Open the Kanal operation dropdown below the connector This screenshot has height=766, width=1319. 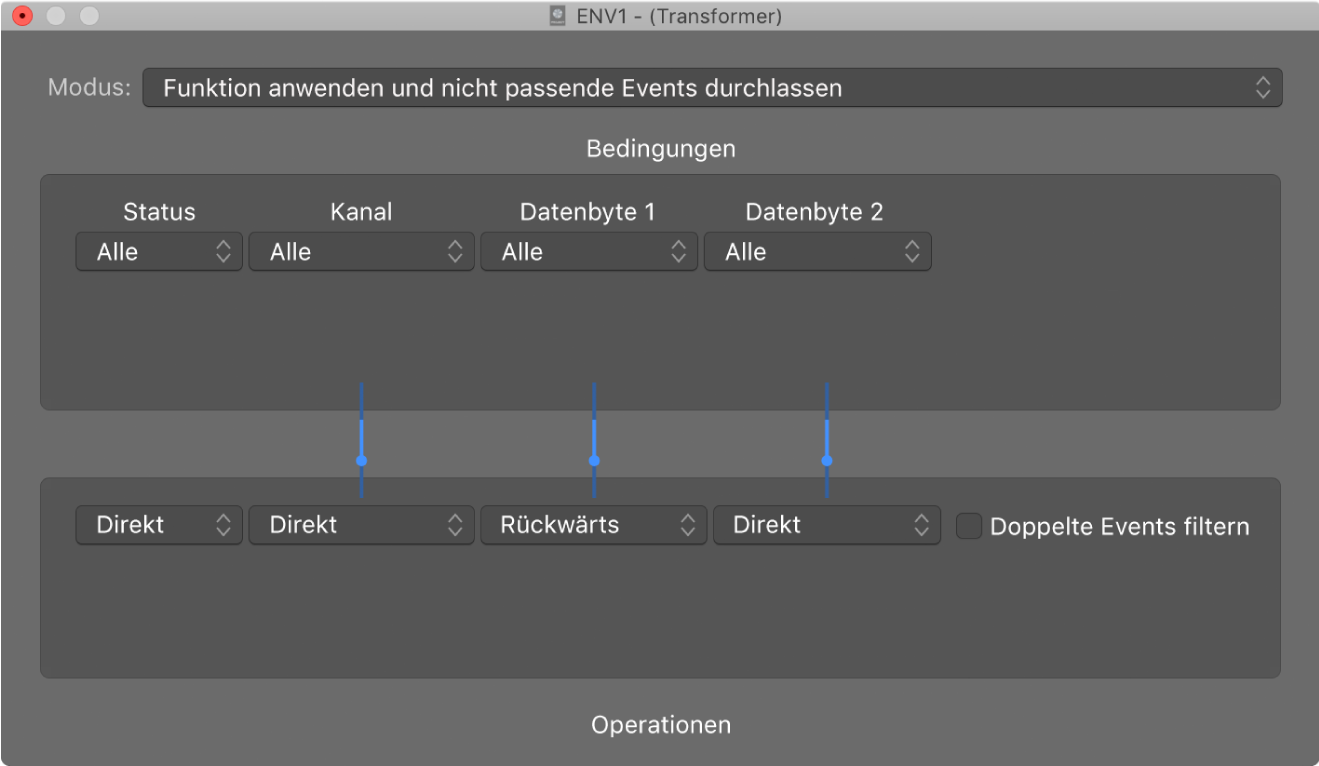click(x=361, y=525)
